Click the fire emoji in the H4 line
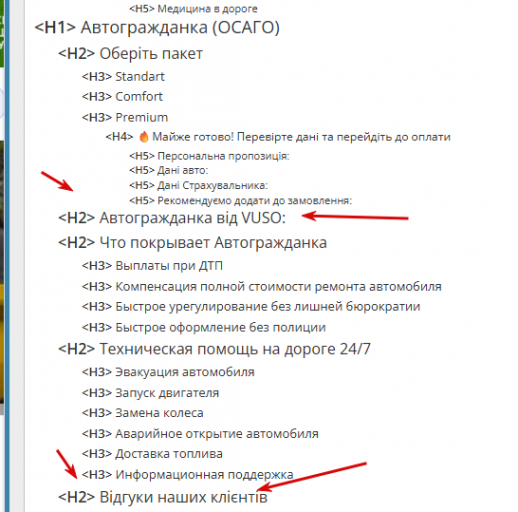Viewport: 518px width, 512px height. pyautogui.click(x=144, y=136)
